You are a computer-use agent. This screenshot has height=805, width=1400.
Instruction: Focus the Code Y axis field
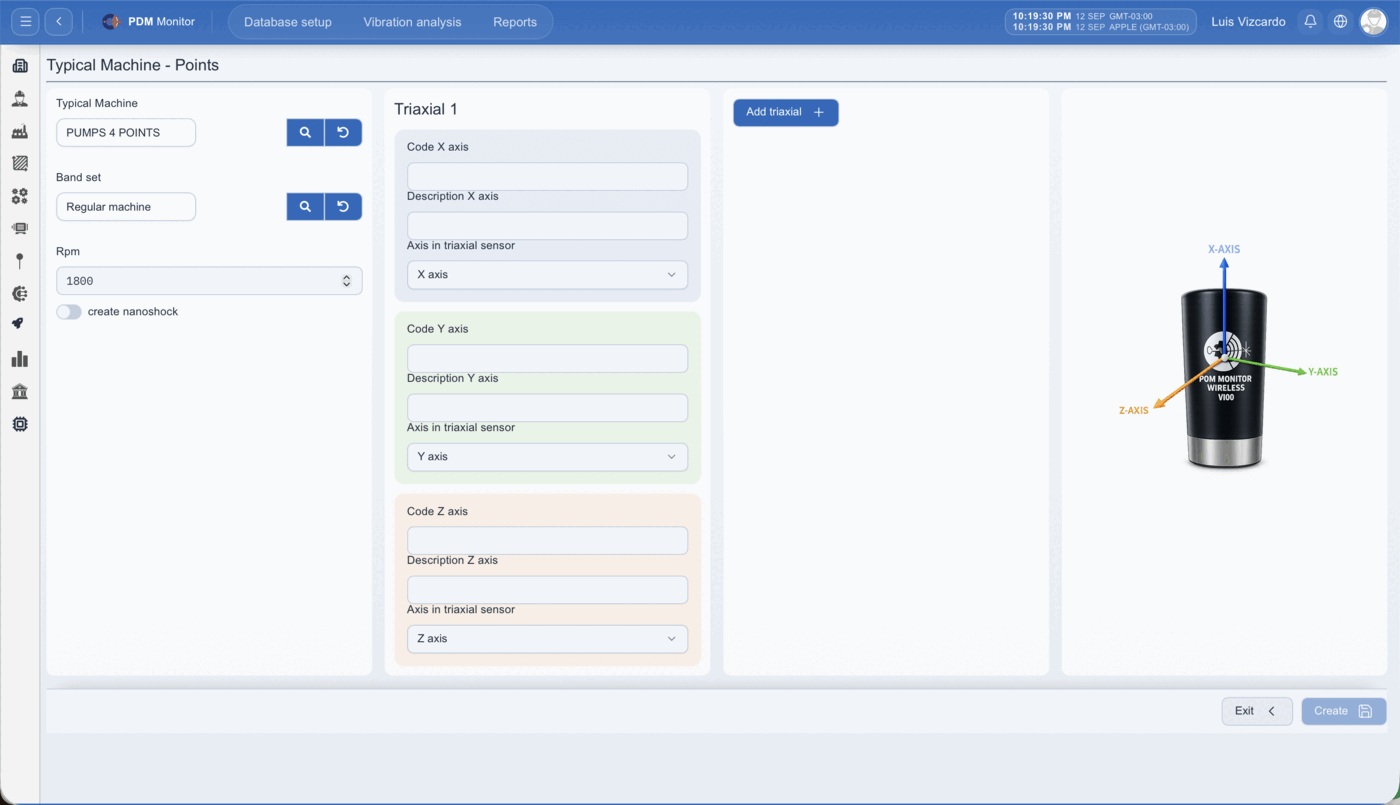(x=547, y=359)
